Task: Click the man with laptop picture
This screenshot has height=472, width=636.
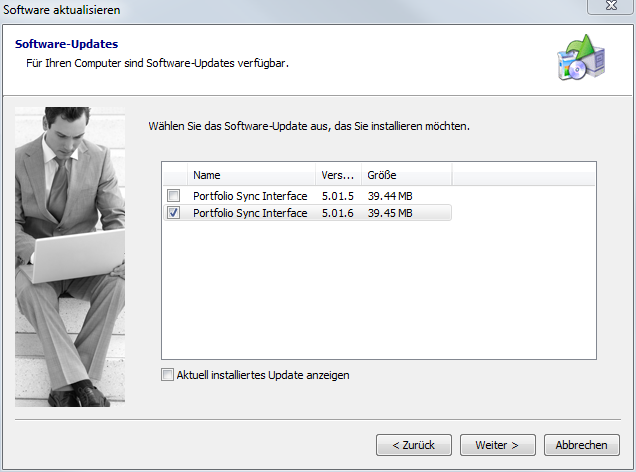Action: pos(70,257)
